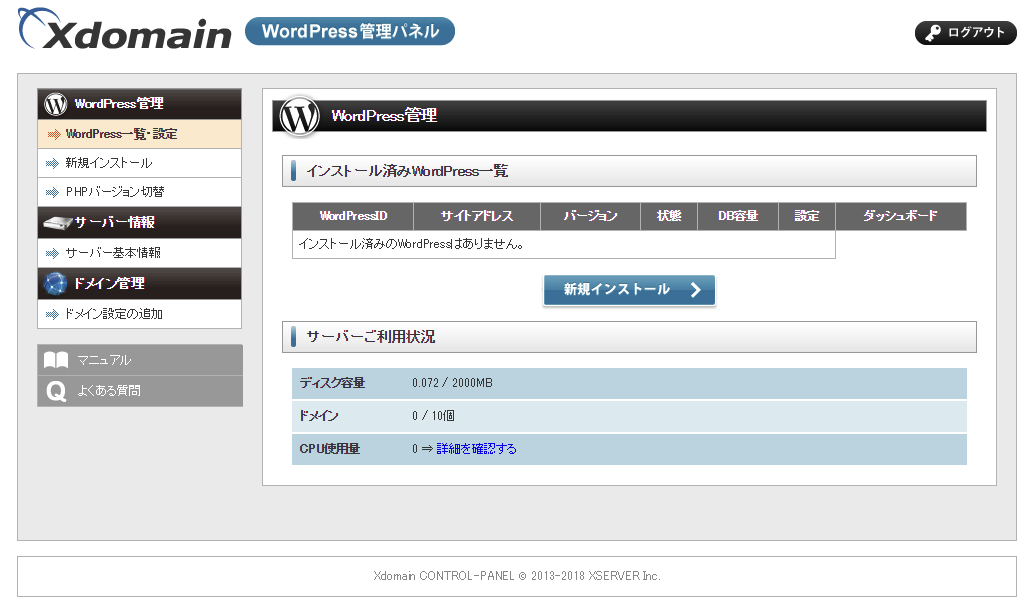Select 新規インストール in the sidebar menu
This screenshot has width=1029, height=606.
(x=108, y=163)
